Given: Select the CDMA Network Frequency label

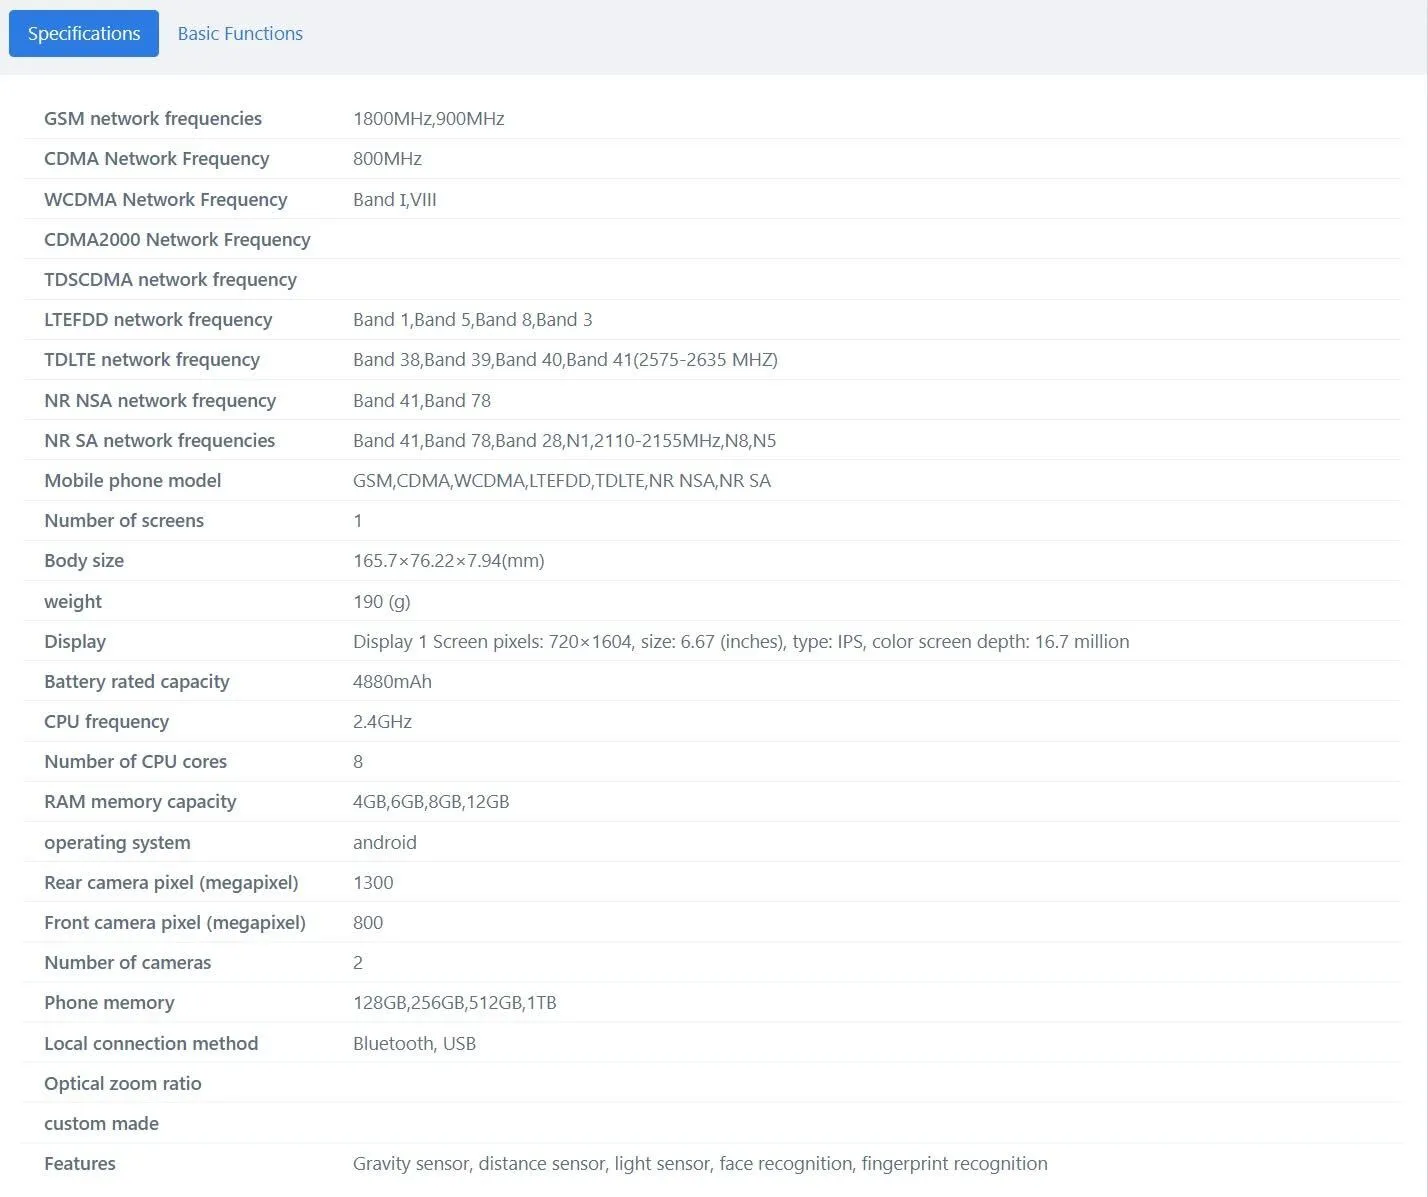Looking at the screenshot, I should [157, 158].
